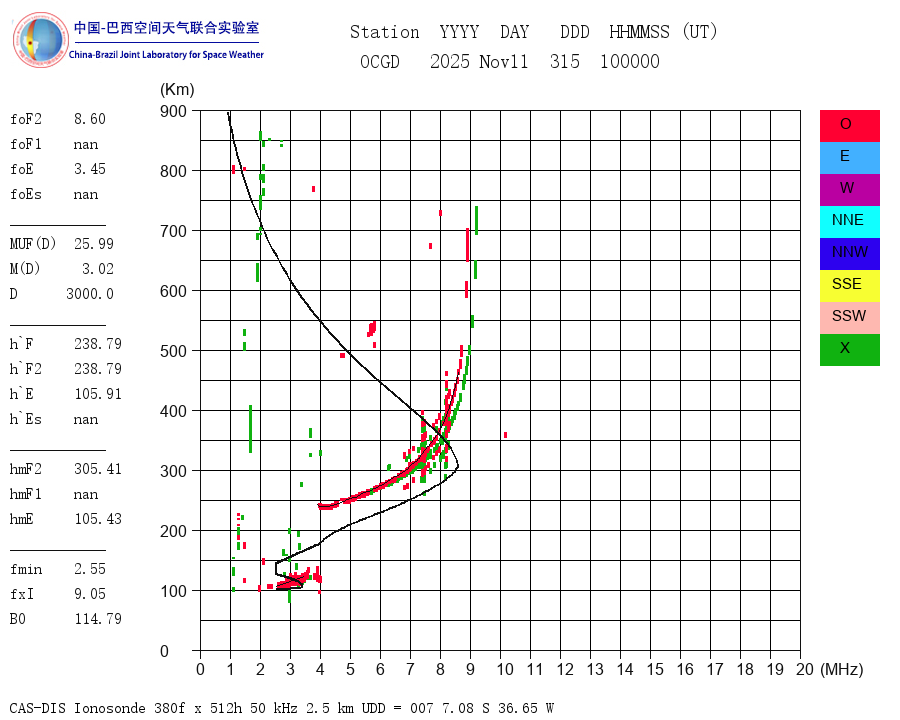Click the foE value 3.45

click(x=90, y=169)
